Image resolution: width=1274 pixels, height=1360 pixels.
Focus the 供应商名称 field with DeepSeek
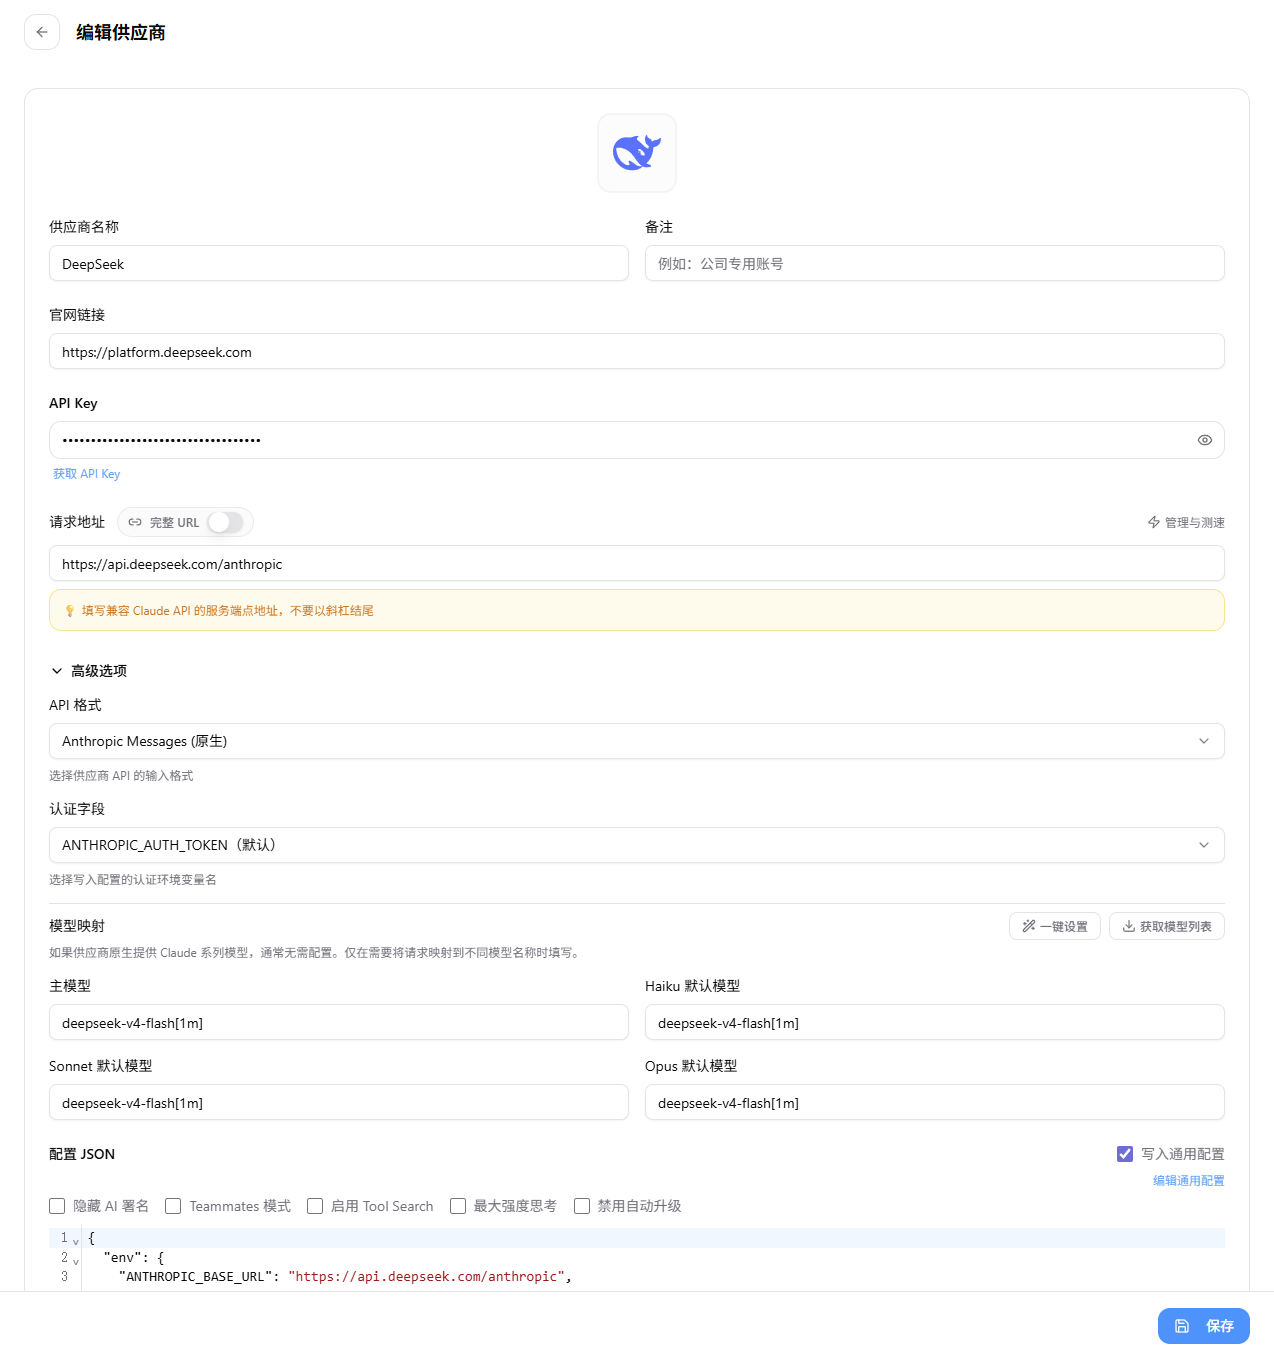point(339,264)
